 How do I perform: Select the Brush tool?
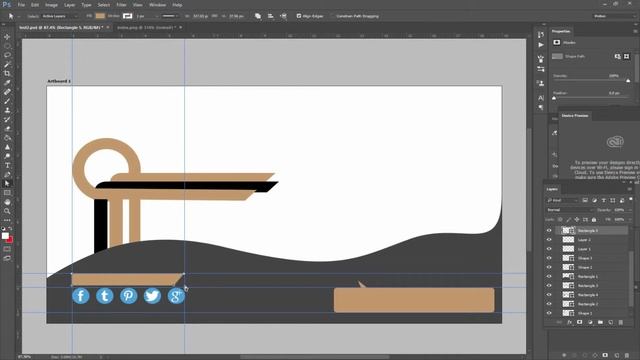point(7,101)
